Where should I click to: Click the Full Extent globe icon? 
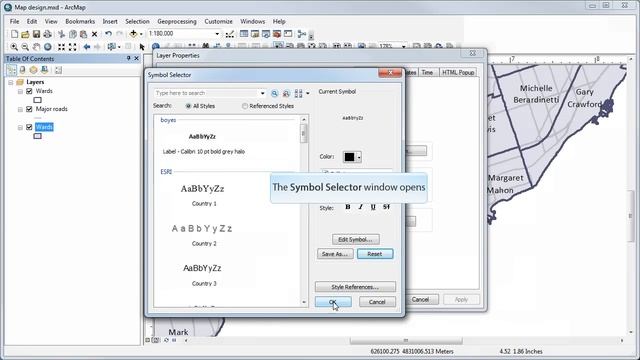(47, 47)
